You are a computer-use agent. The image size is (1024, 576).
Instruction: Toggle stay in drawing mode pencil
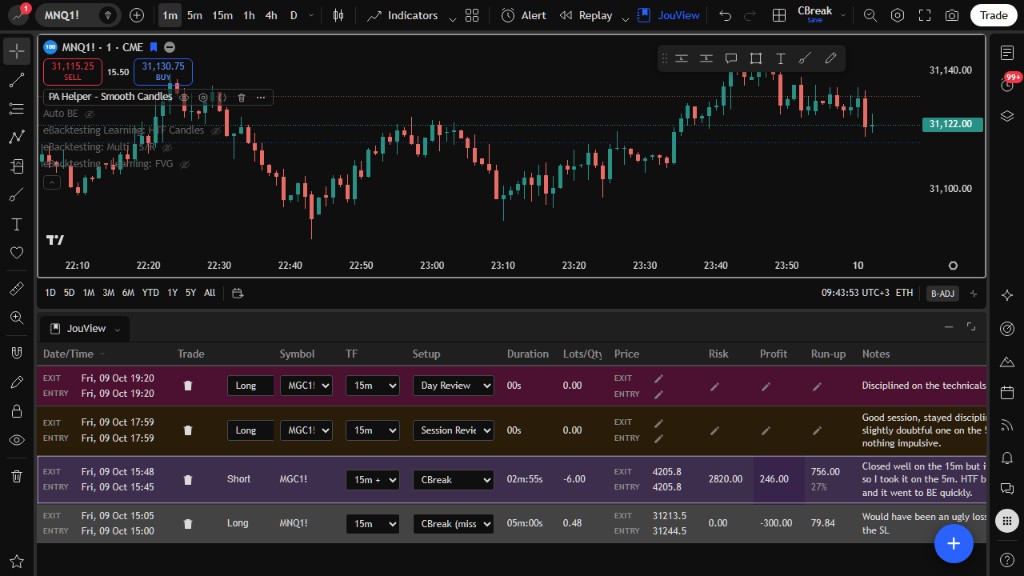tap(17, 382)
